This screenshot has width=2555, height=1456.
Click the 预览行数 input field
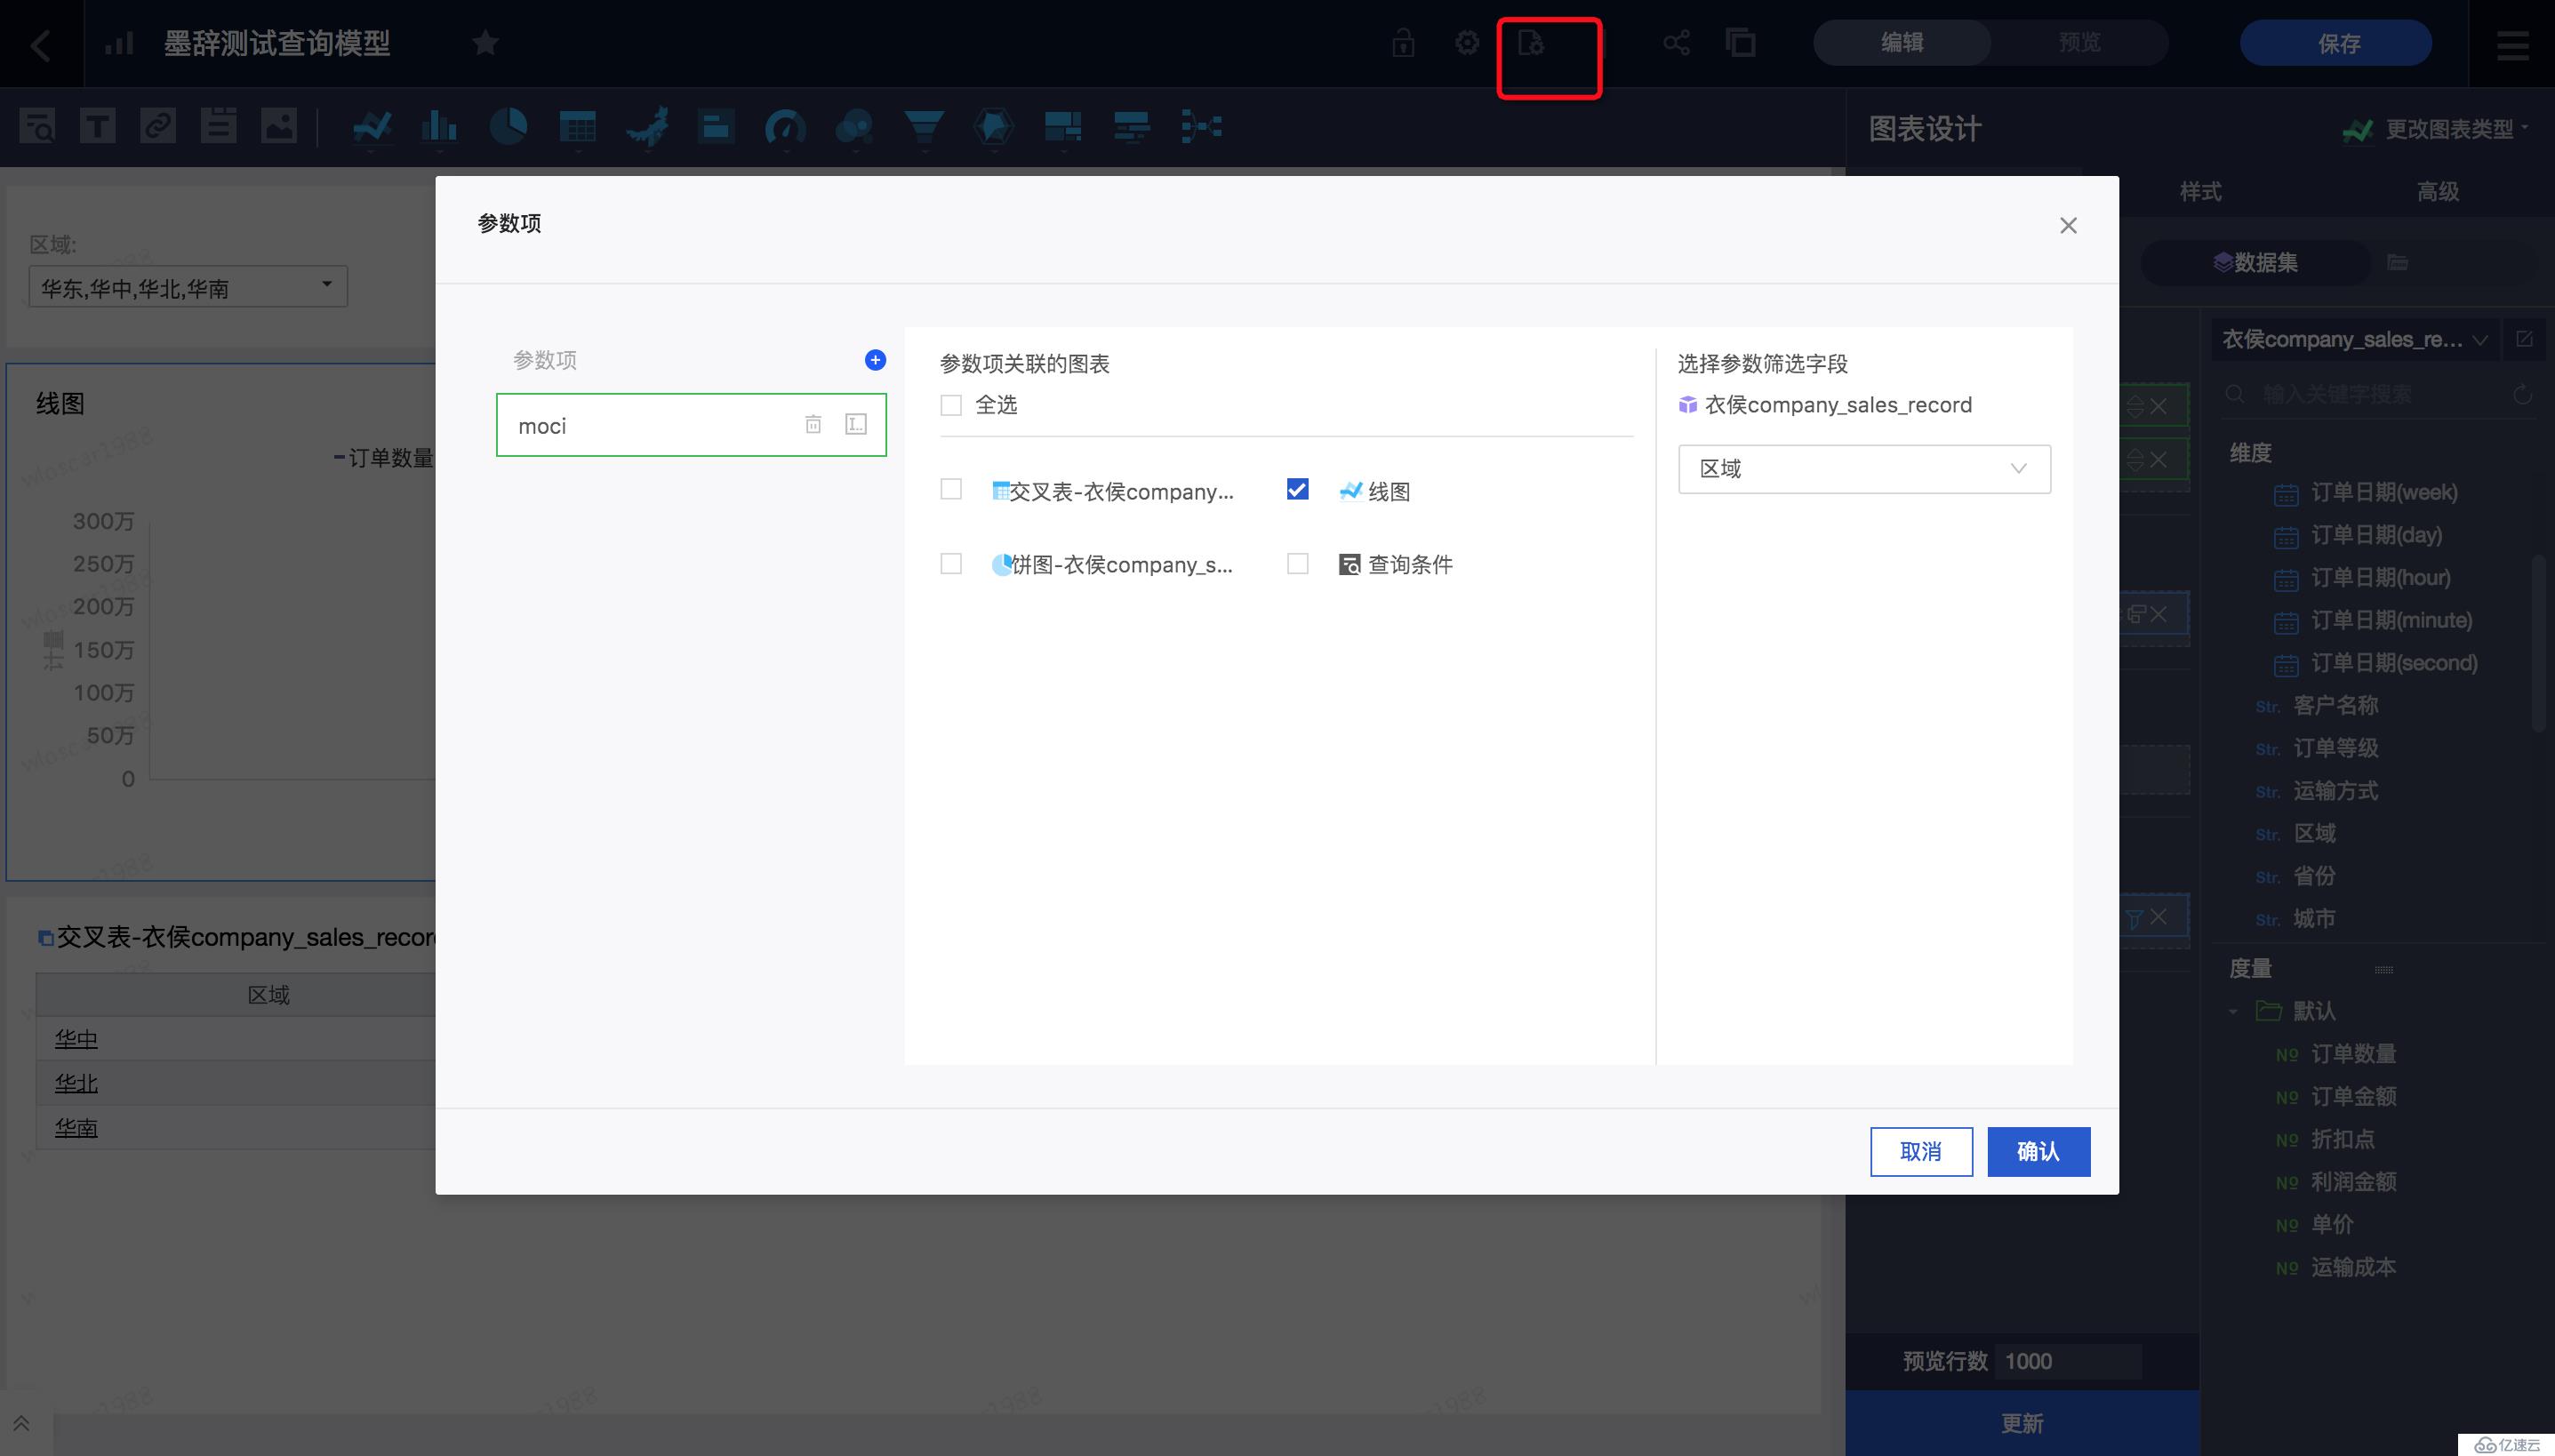(x=2068, y=1362)
